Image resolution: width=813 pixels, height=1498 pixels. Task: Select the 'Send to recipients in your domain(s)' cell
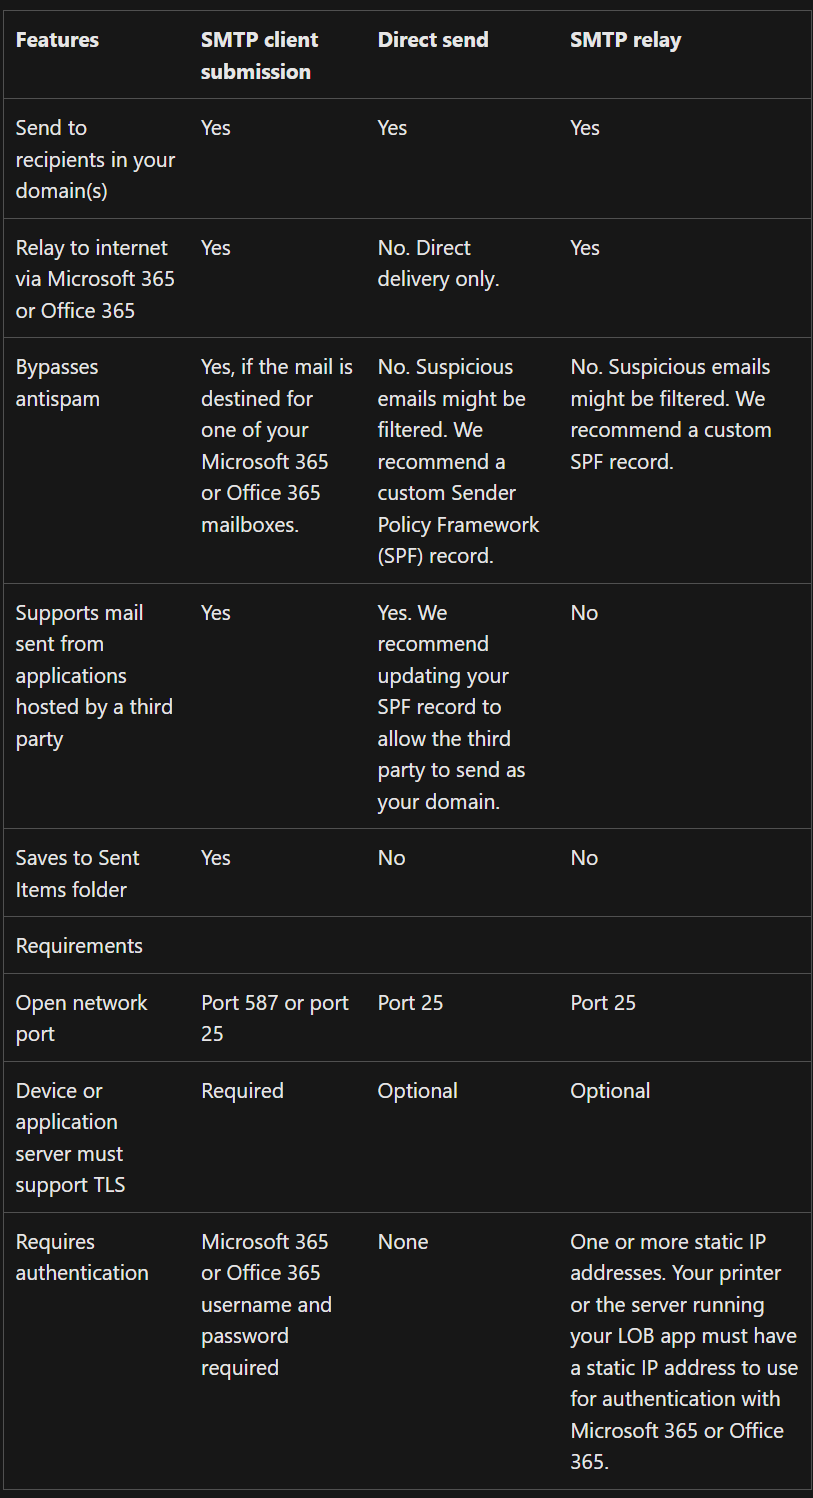(95, 159)
